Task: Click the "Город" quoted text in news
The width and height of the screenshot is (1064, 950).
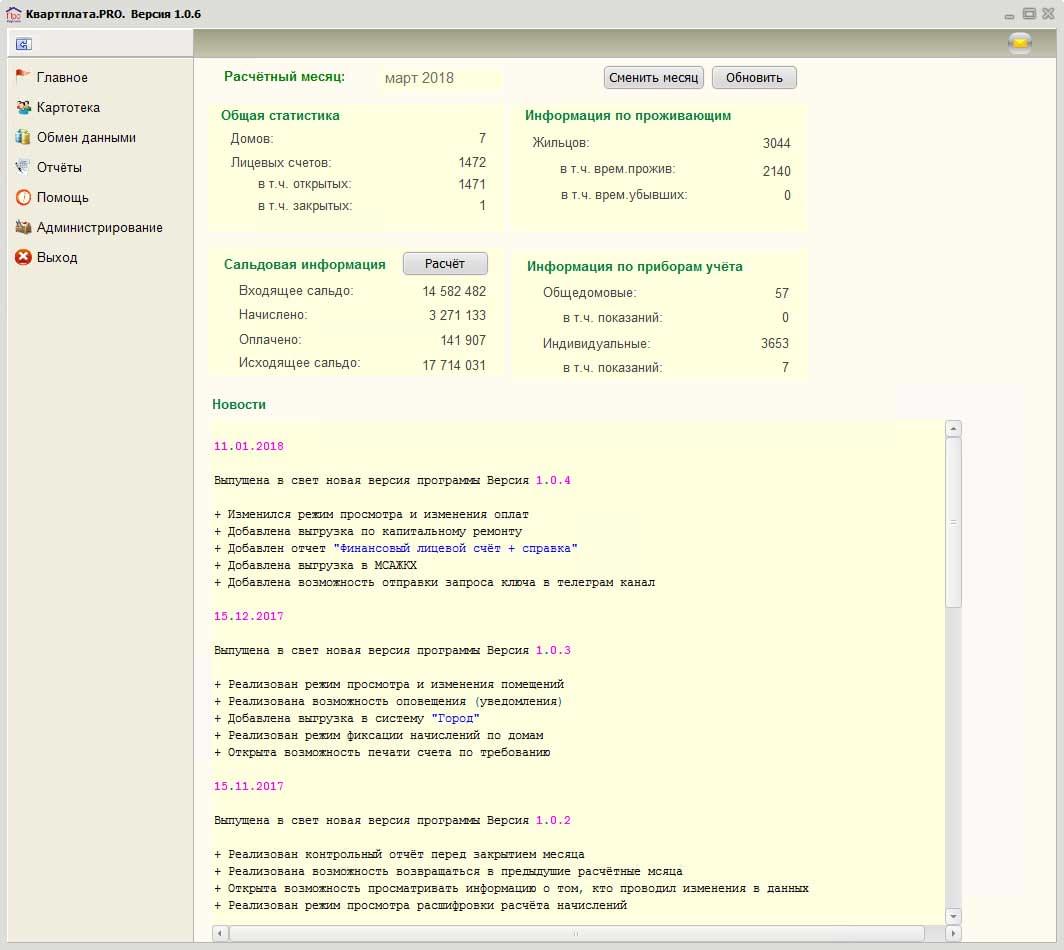Action: tap(455, 718)
